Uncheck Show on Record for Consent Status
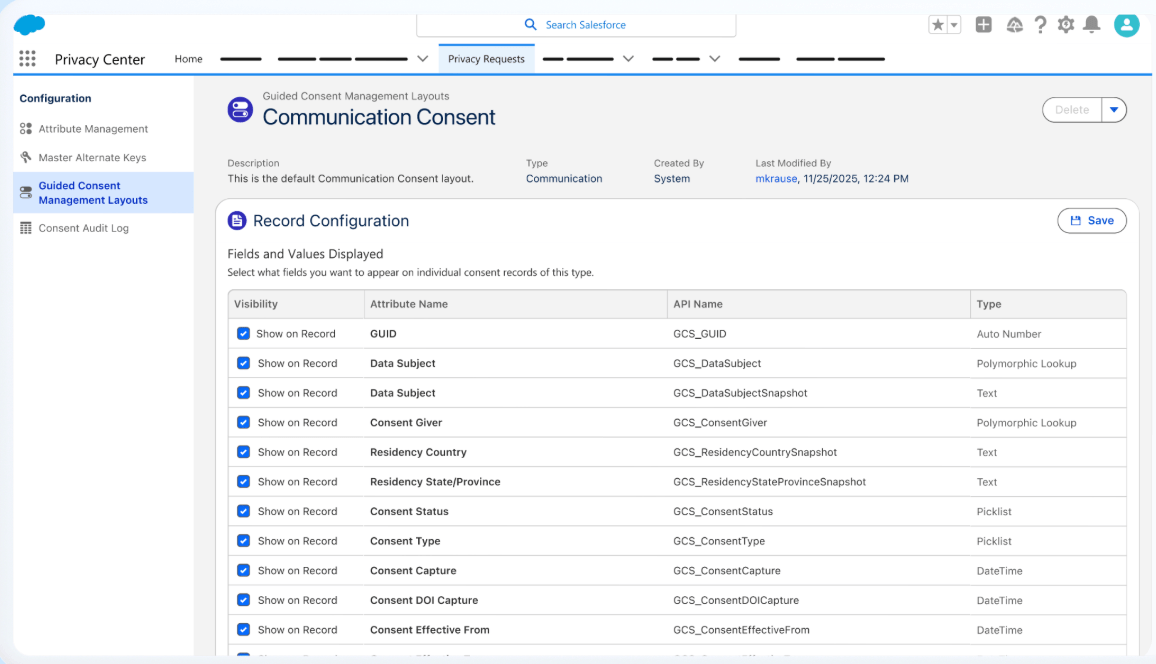 (x=243, y=511)
